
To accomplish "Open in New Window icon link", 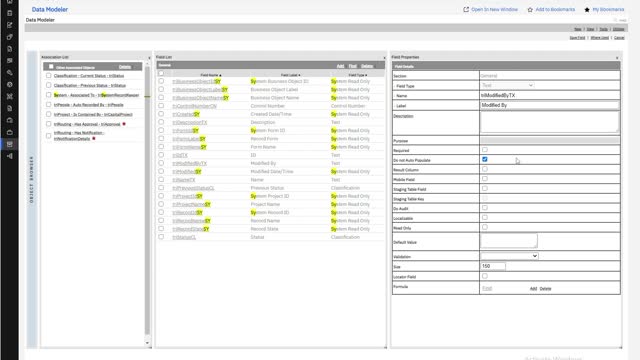I will (466, 9).
